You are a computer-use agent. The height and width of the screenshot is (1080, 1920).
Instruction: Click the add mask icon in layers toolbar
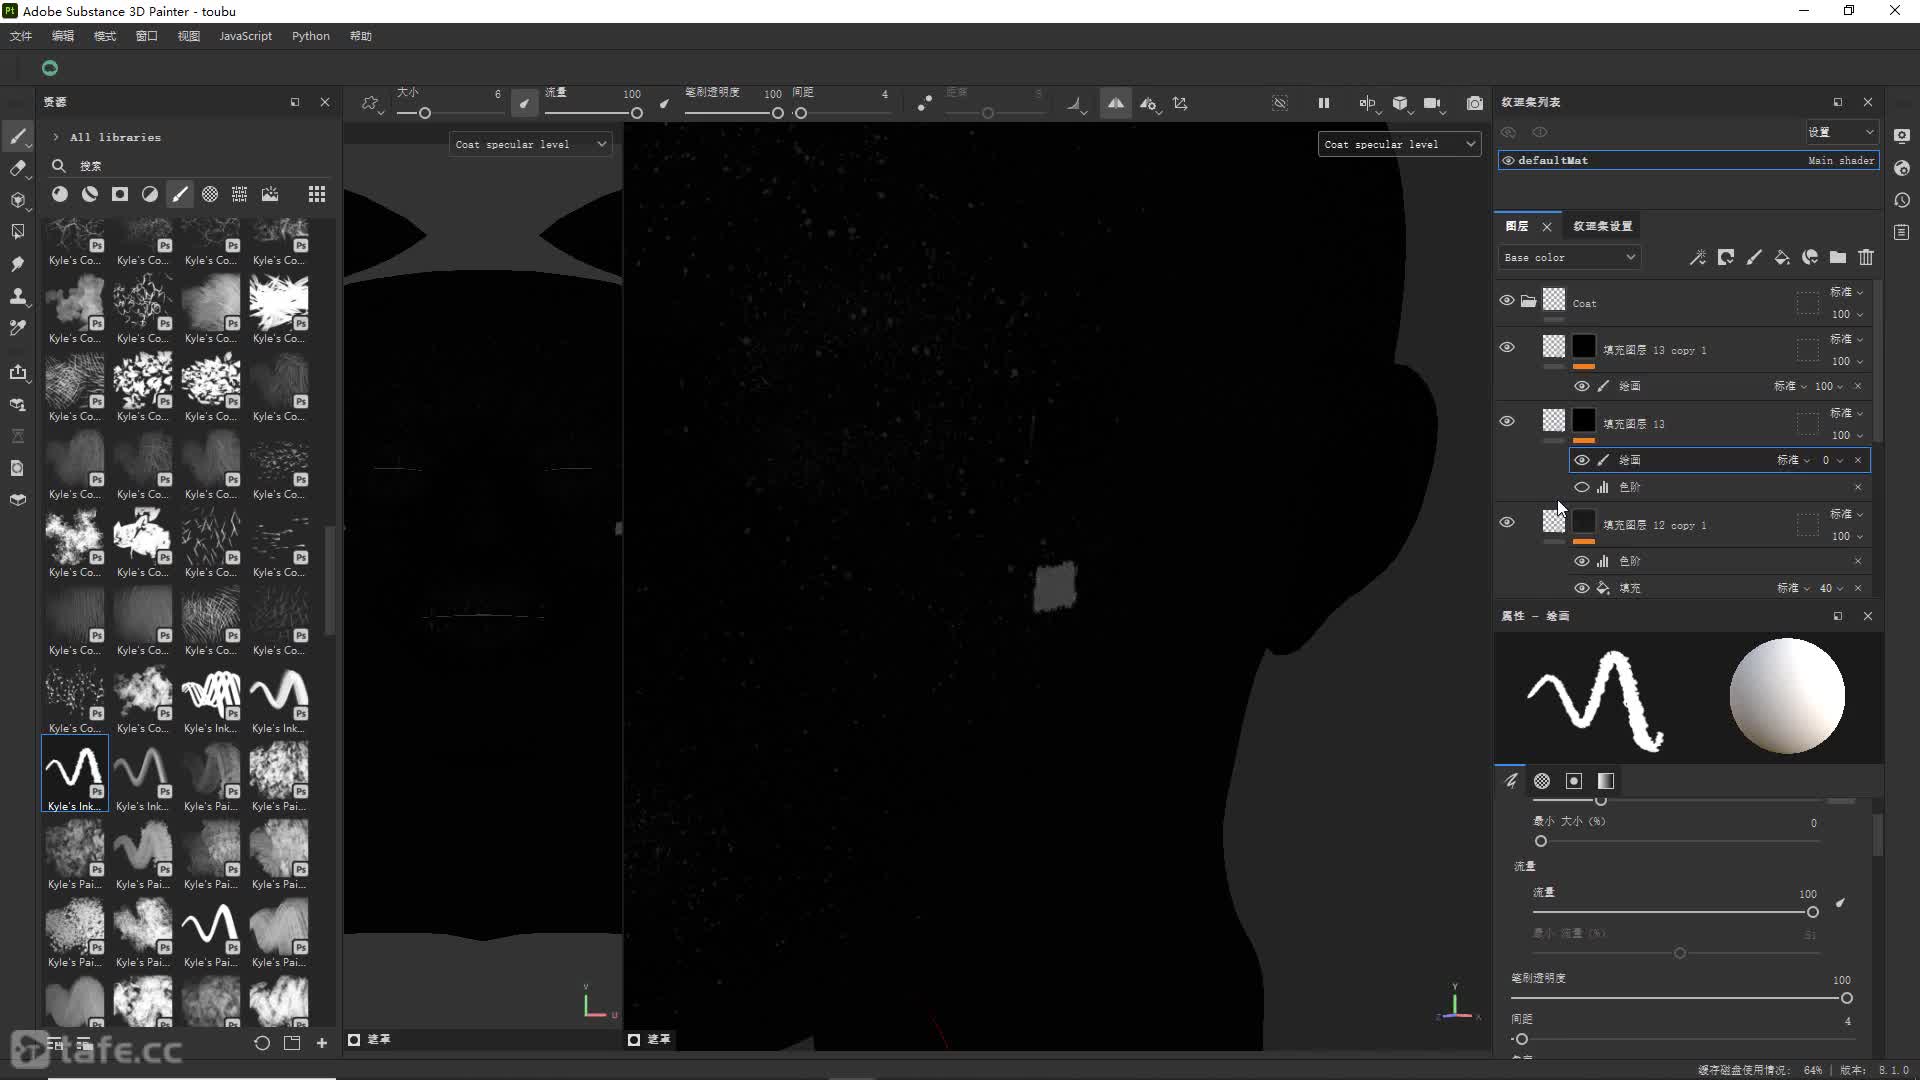(1725, 258)
